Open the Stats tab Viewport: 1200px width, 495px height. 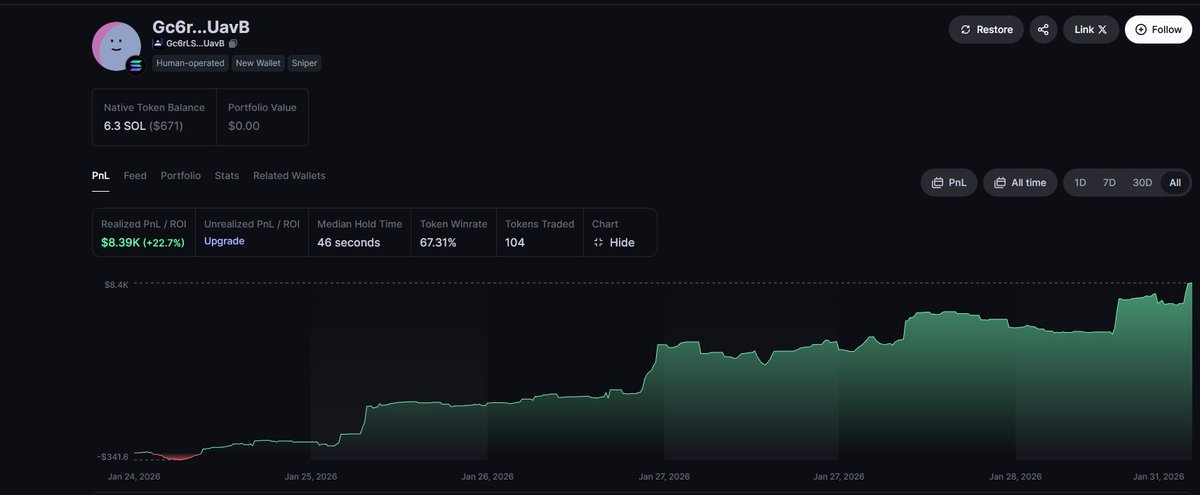click(227, 175)
